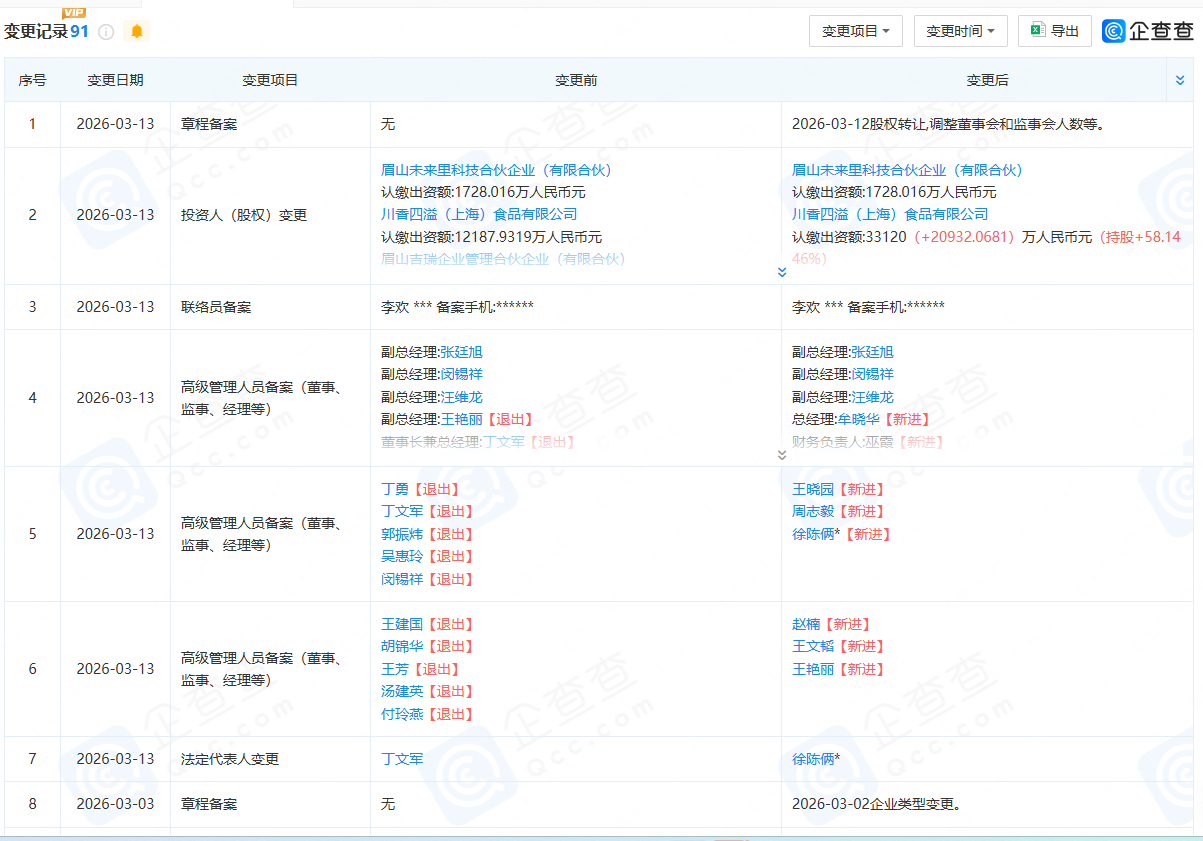Click the 导出 export button

pos(1054,31)
